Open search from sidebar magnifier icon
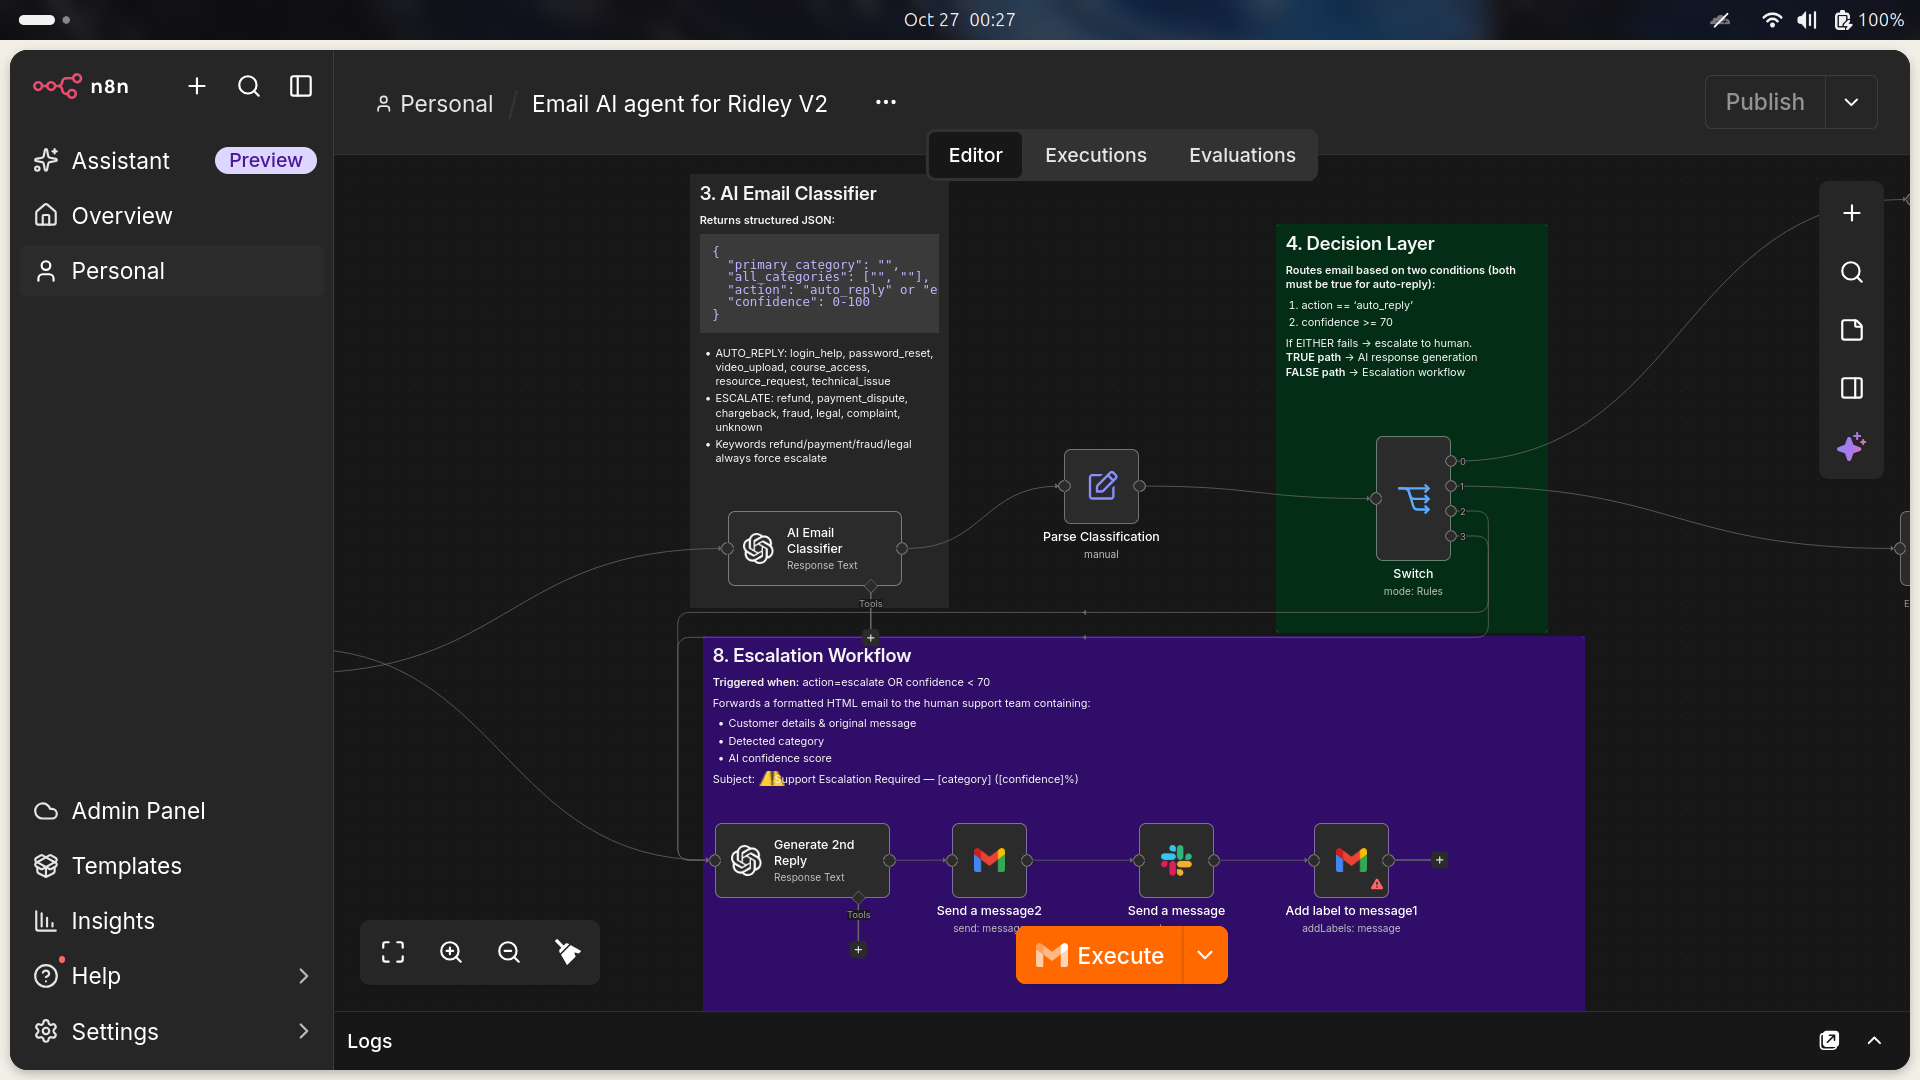1920x1080 pixels. 249,86
